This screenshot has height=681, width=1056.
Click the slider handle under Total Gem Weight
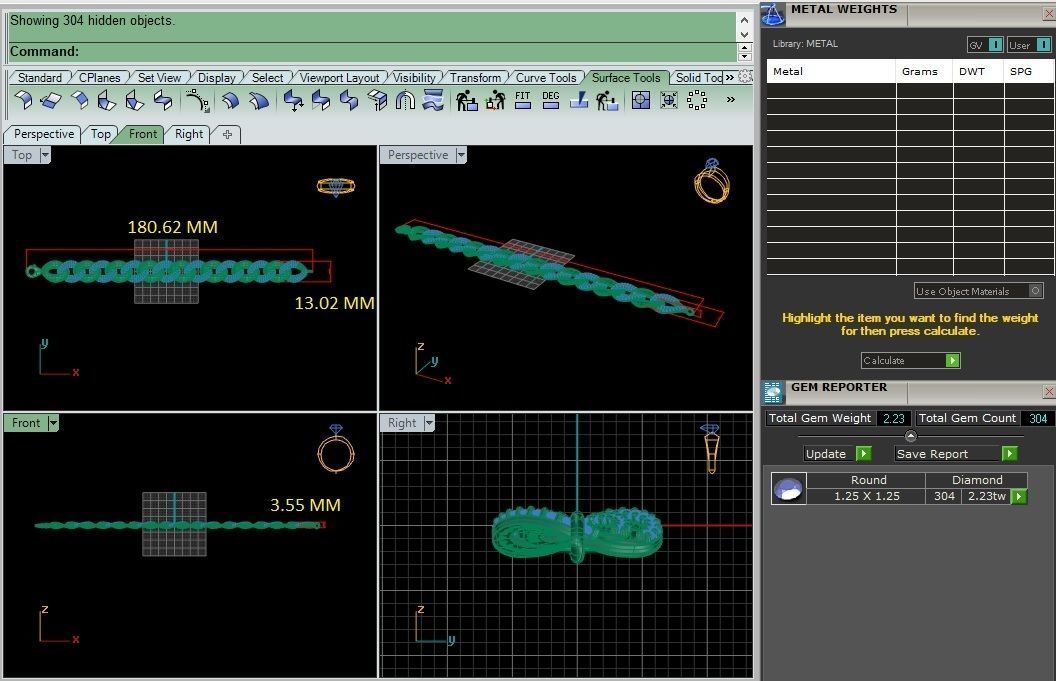(x=911, y=436)
